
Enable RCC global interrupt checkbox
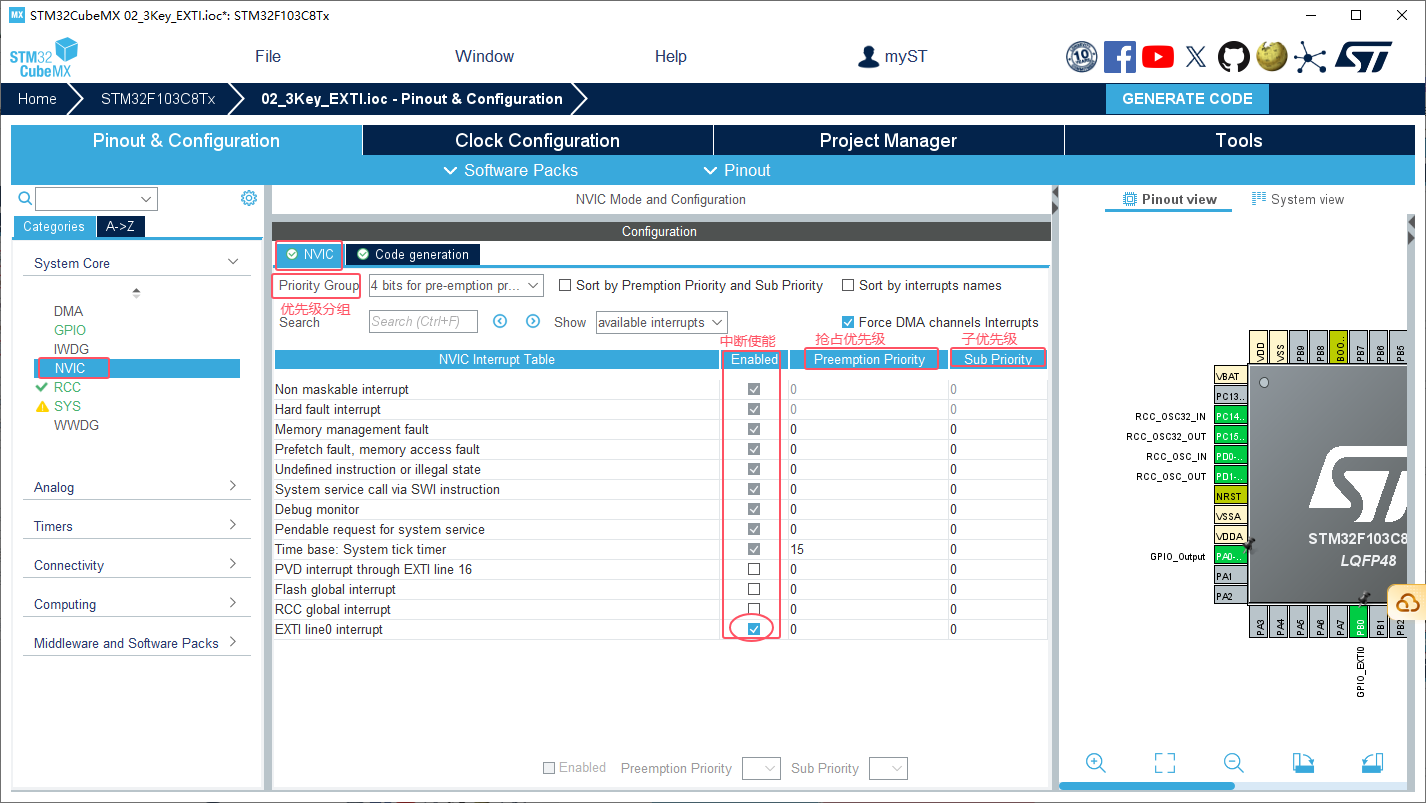tap(754, 609)
